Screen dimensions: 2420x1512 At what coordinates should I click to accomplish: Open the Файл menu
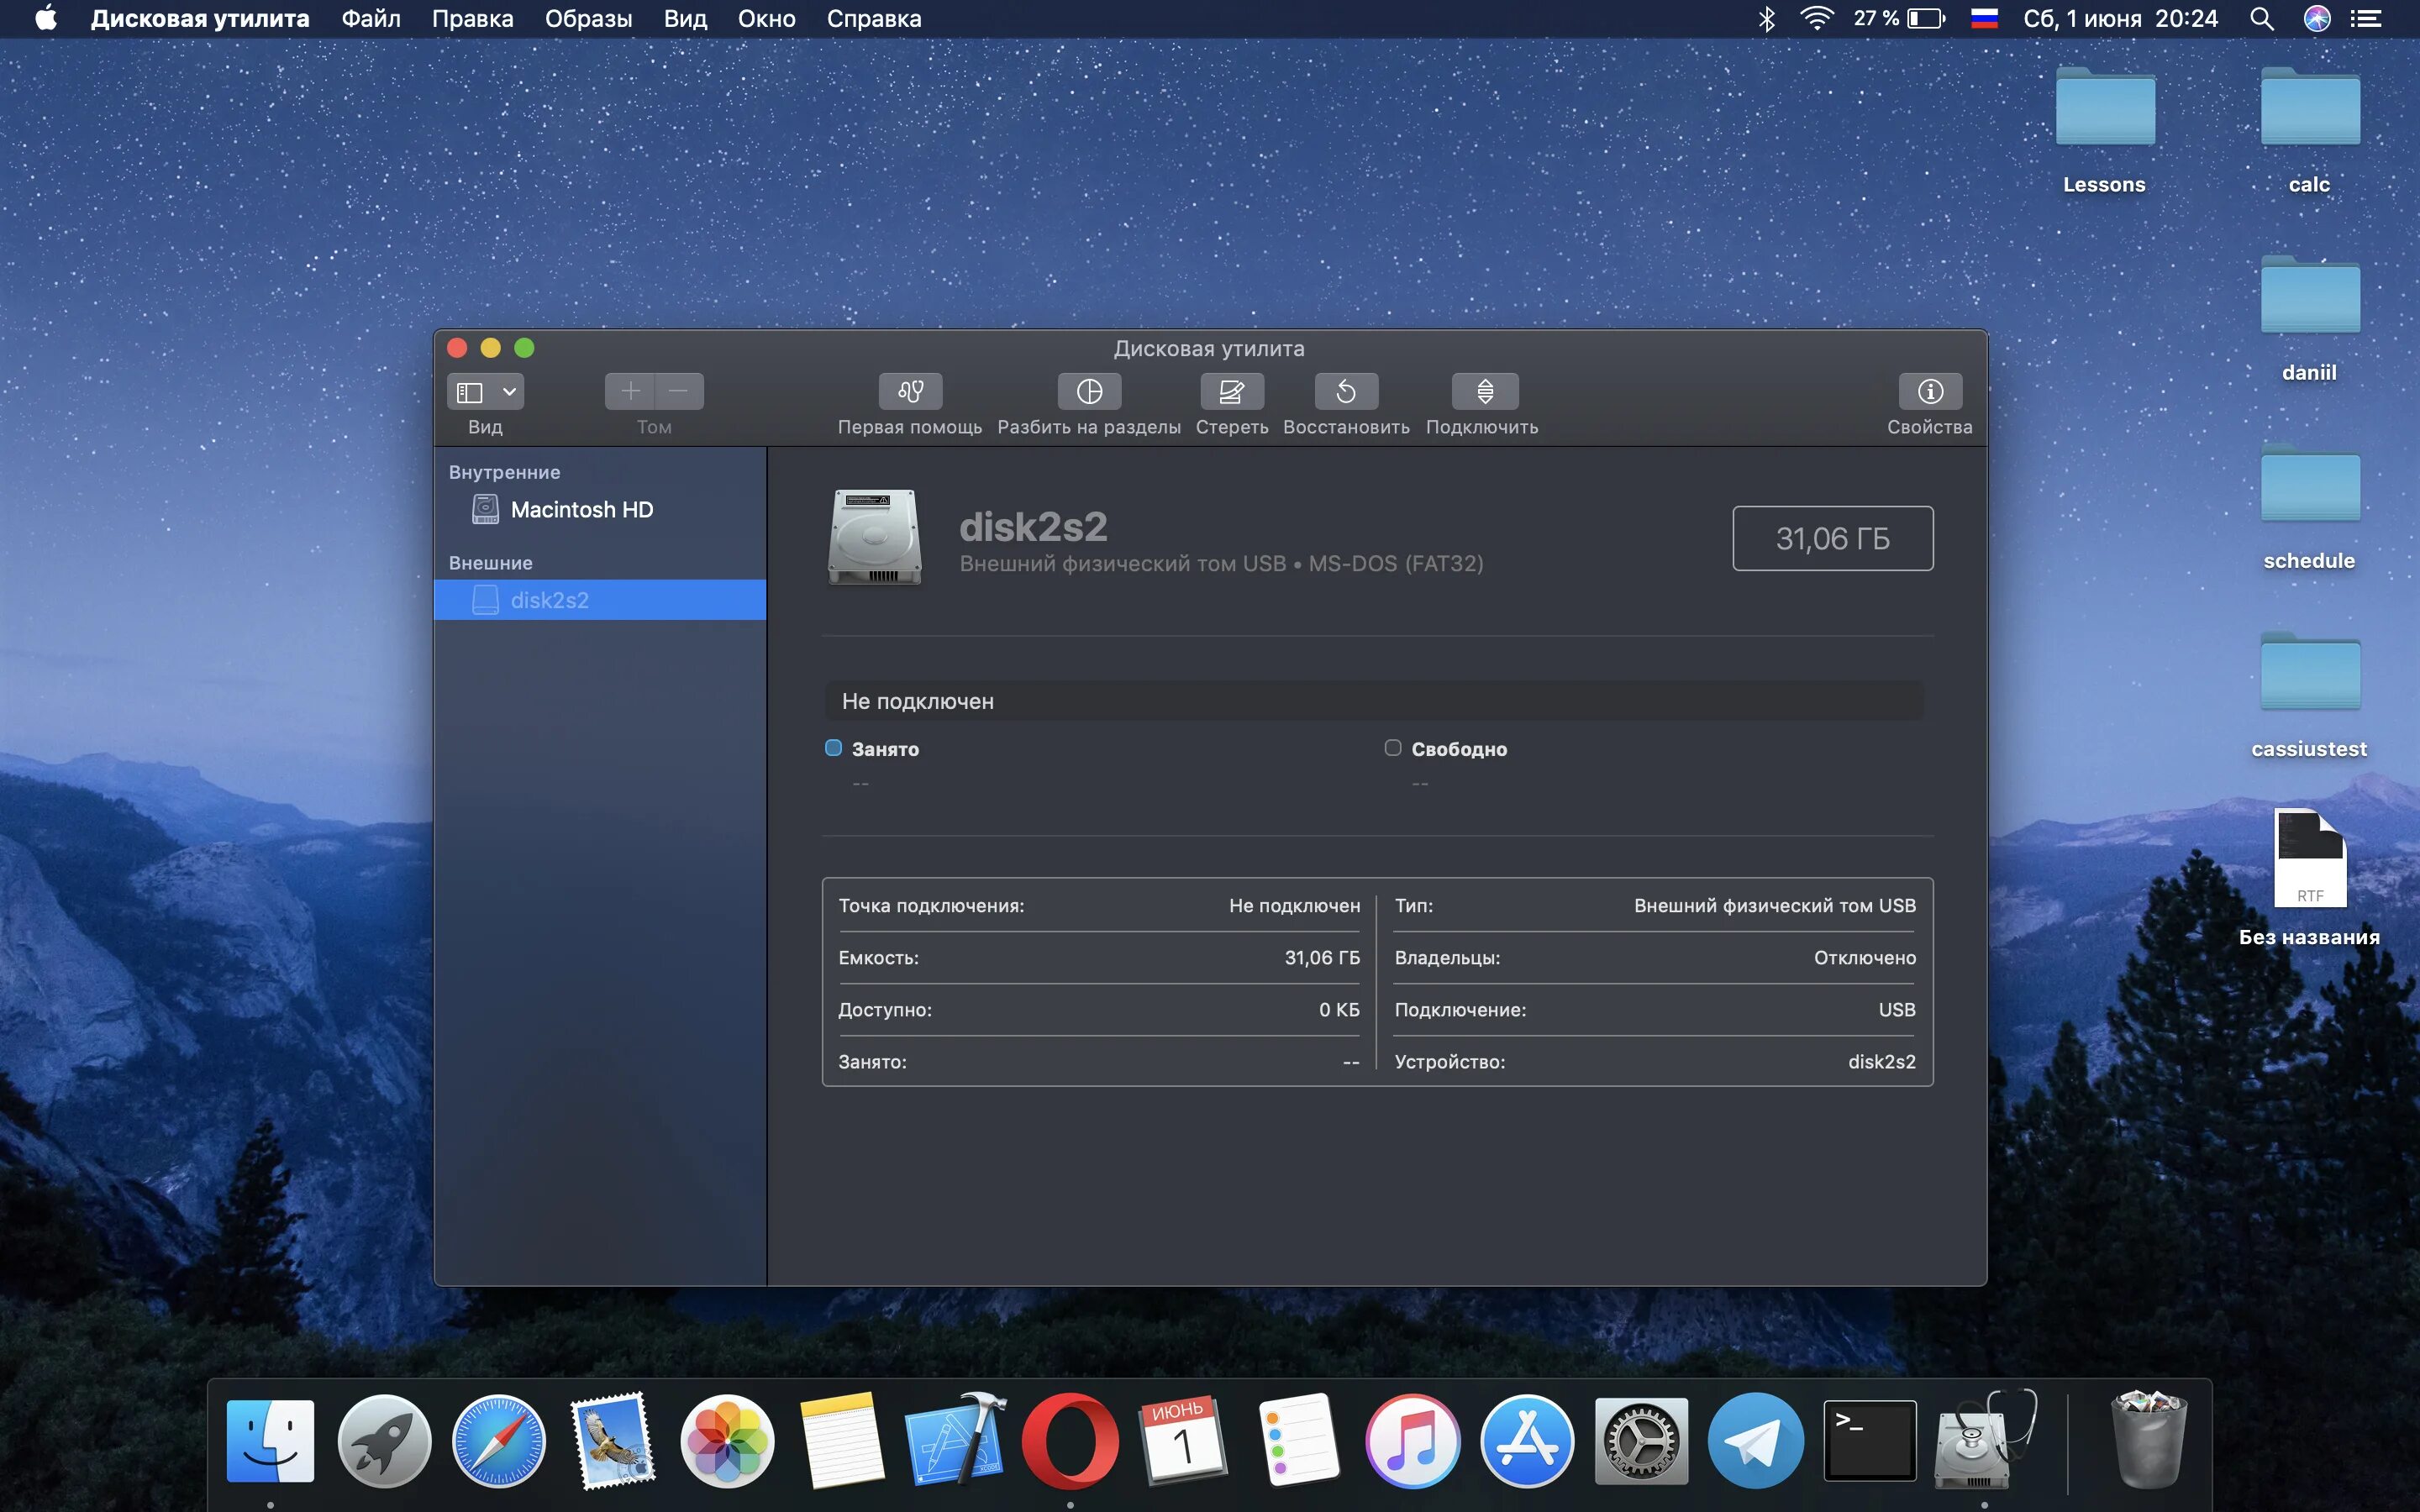[370, 19]
